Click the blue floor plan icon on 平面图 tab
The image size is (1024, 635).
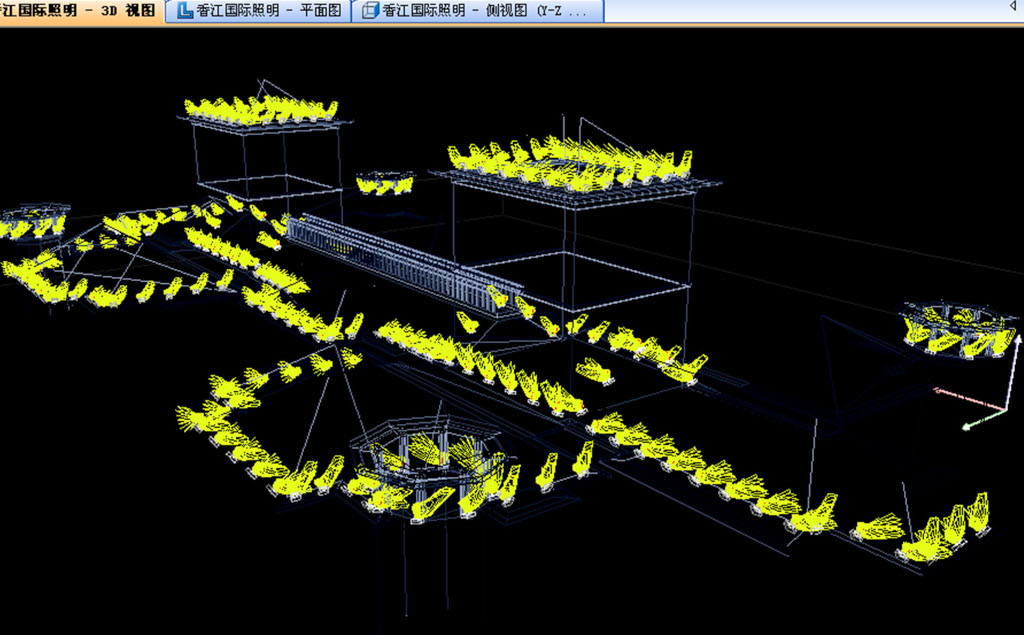[185, 11]
